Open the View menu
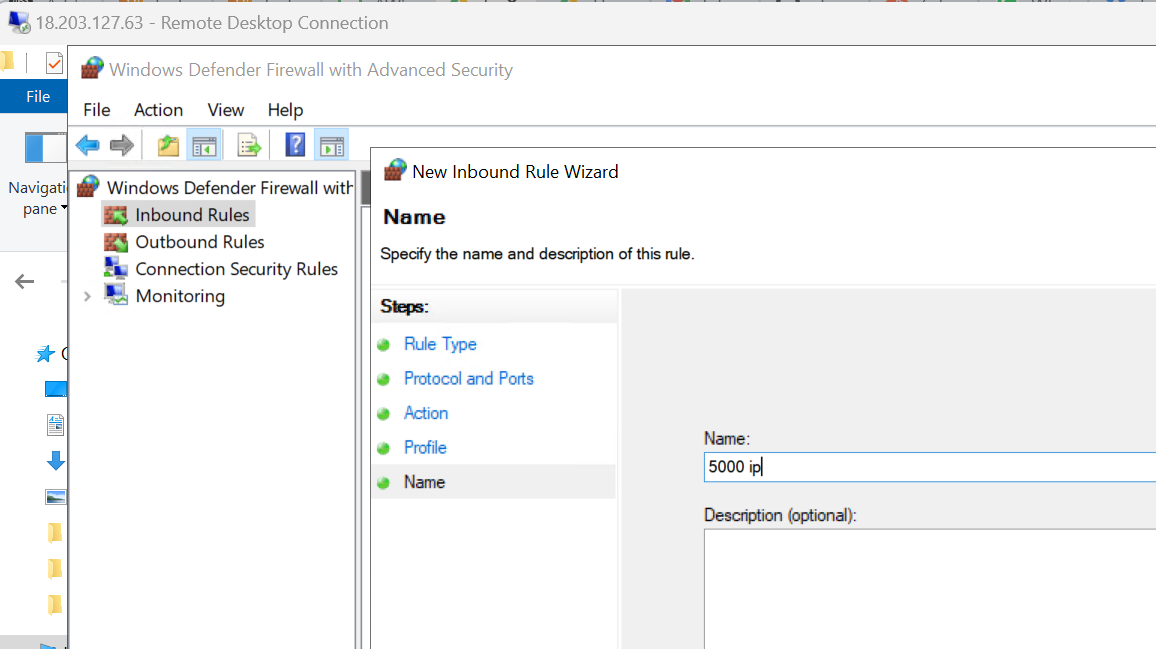The image size is (1156, 649). 226,110
